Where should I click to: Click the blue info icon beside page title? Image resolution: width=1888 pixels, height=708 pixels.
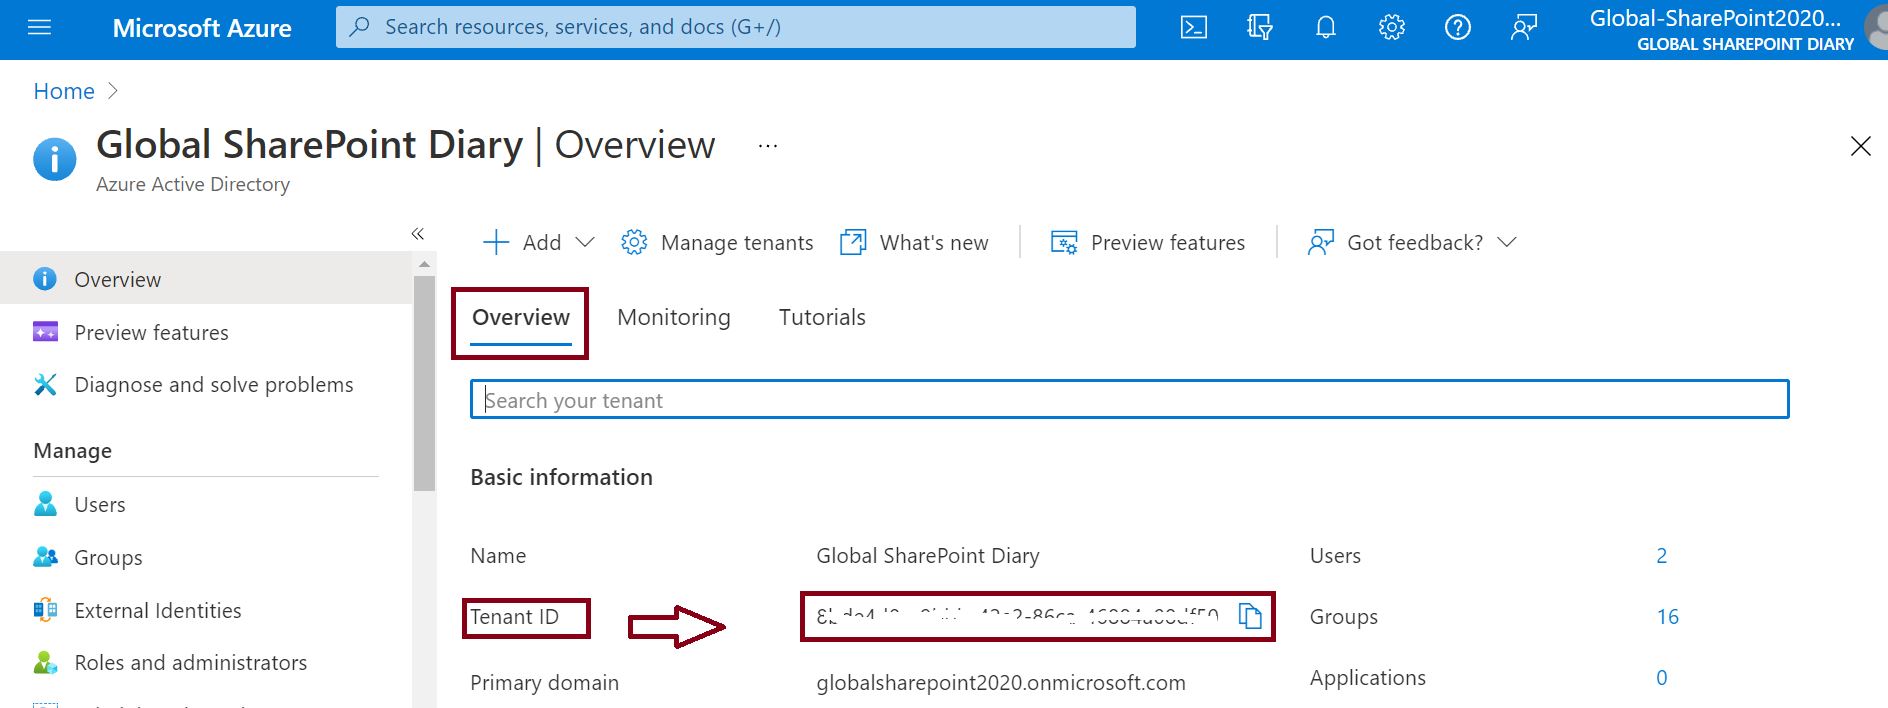(x=55, y=159)
